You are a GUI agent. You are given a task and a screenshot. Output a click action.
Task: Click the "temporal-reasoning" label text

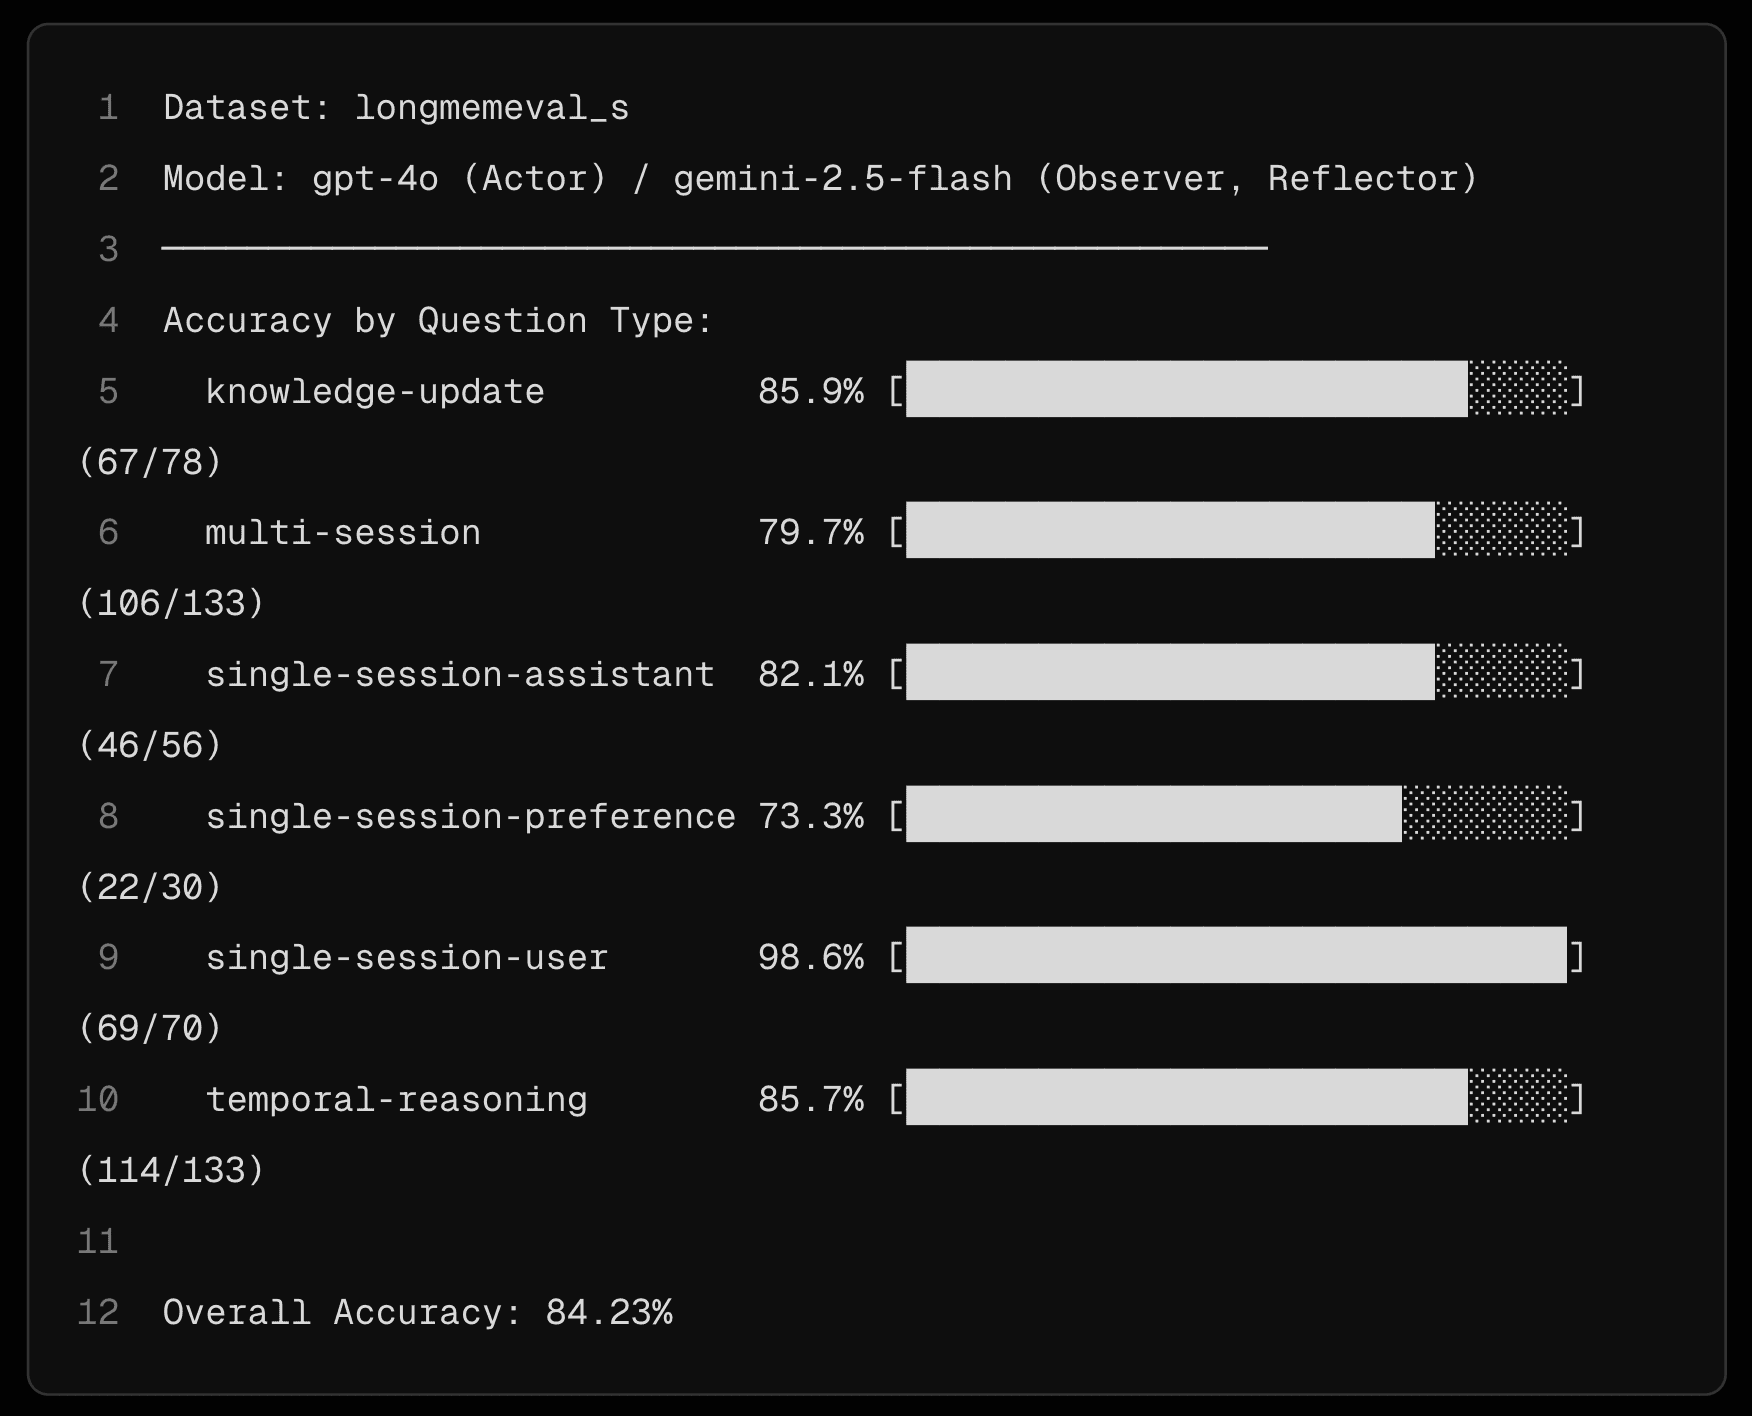(x=396, y=1100)
